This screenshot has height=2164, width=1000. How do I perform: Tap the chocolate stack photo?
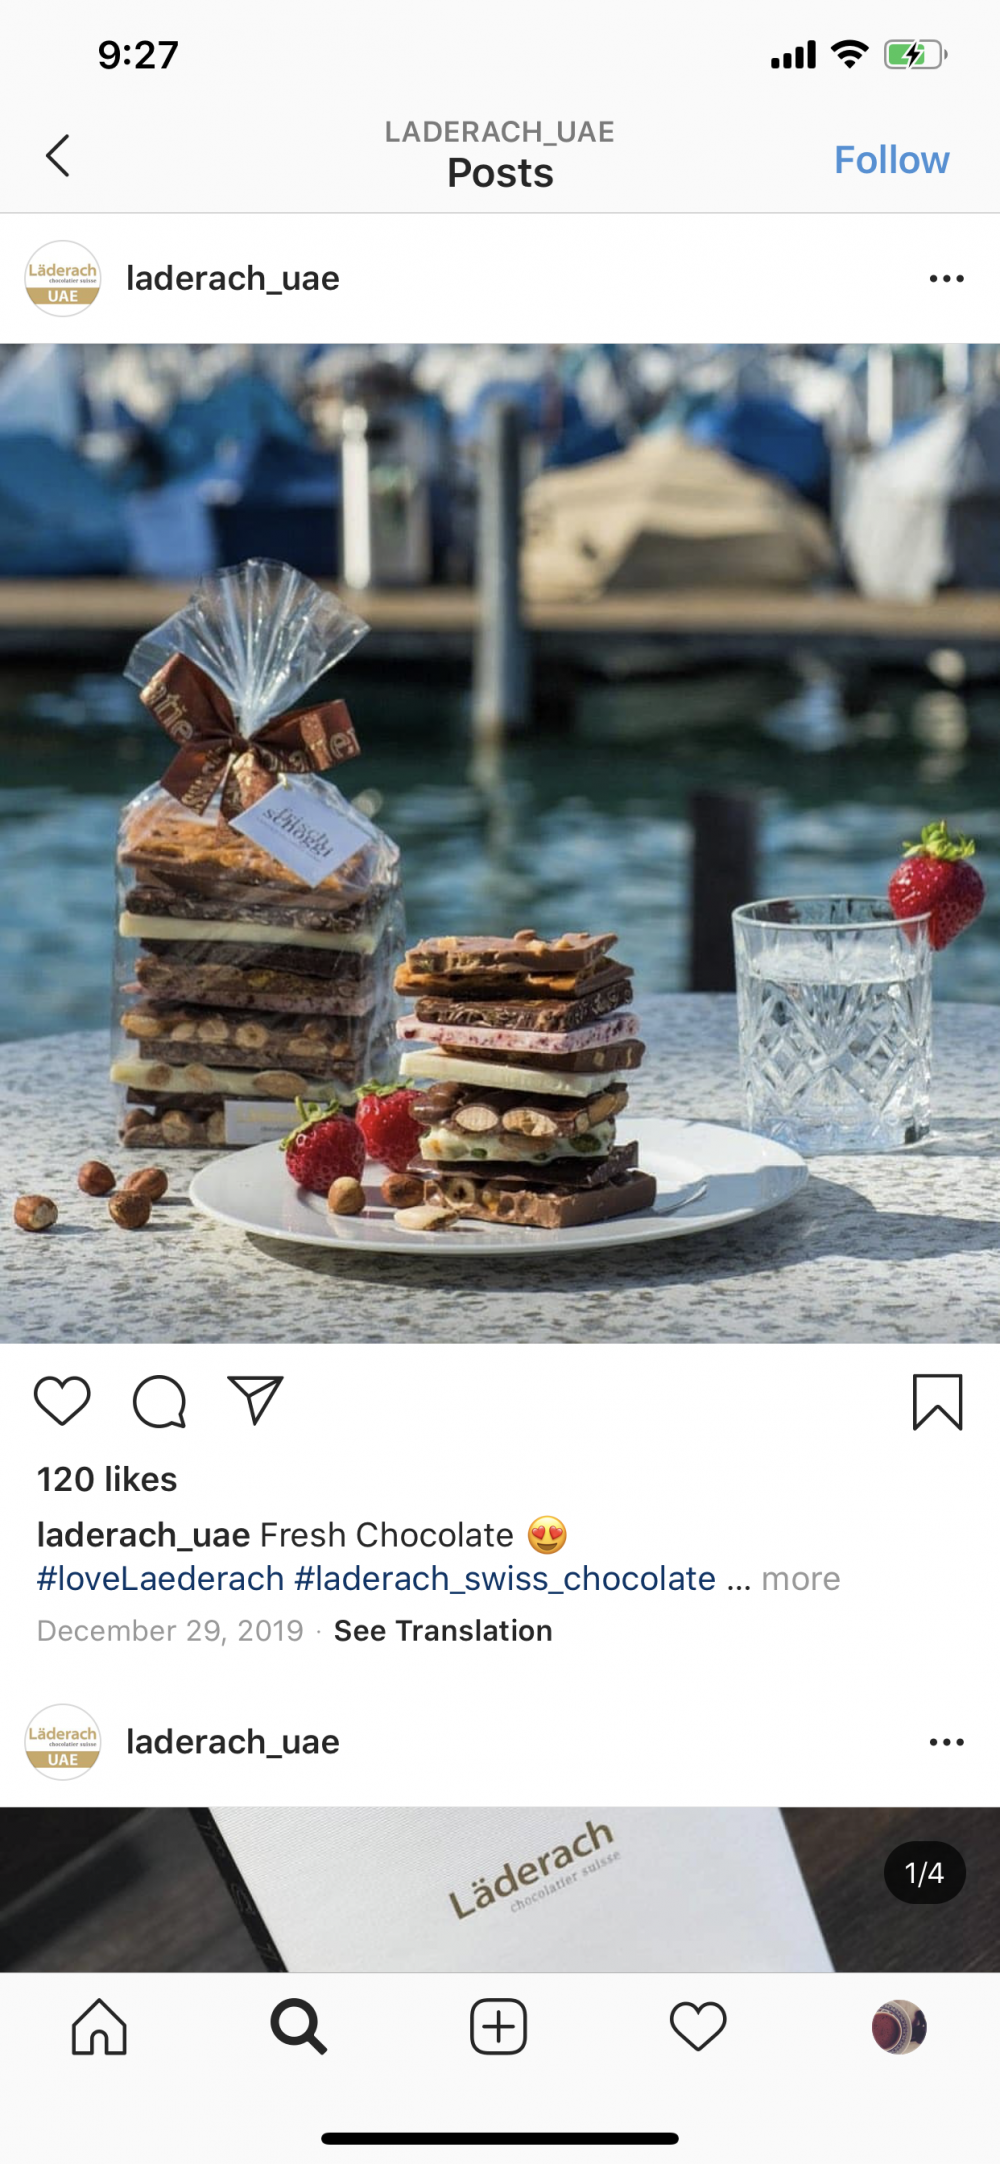point(500,843)
